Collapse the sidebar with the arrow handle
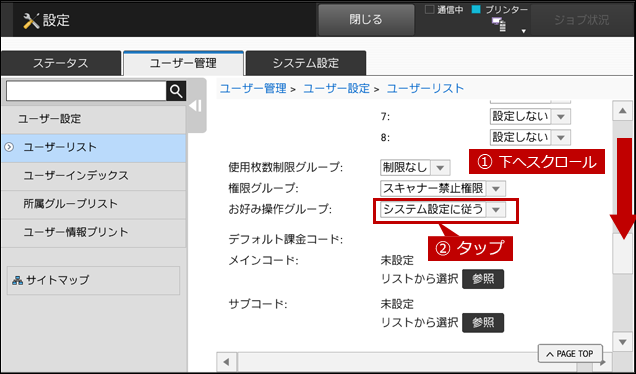The image size is (636, 374). point(196,106)
